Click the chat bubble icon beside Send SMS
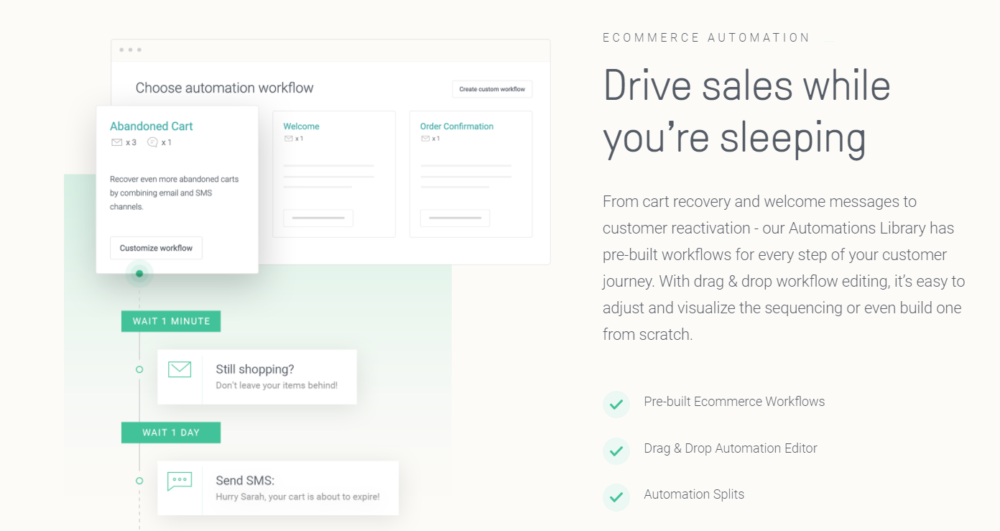The height and width of the screenshot is (531, 1000). (x=180, y=481)
